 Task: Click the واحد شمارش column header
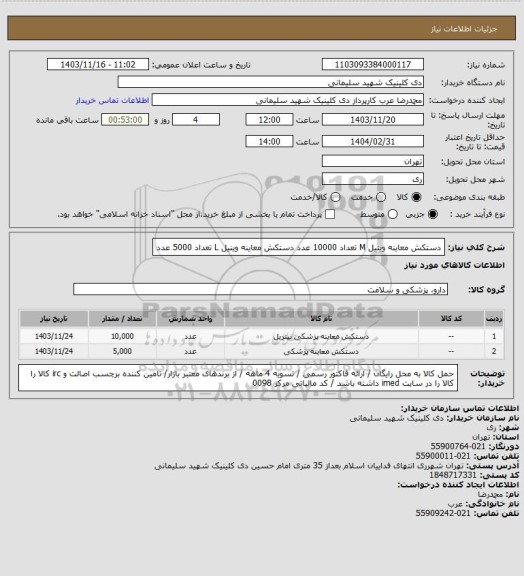(x=190, y=319)
